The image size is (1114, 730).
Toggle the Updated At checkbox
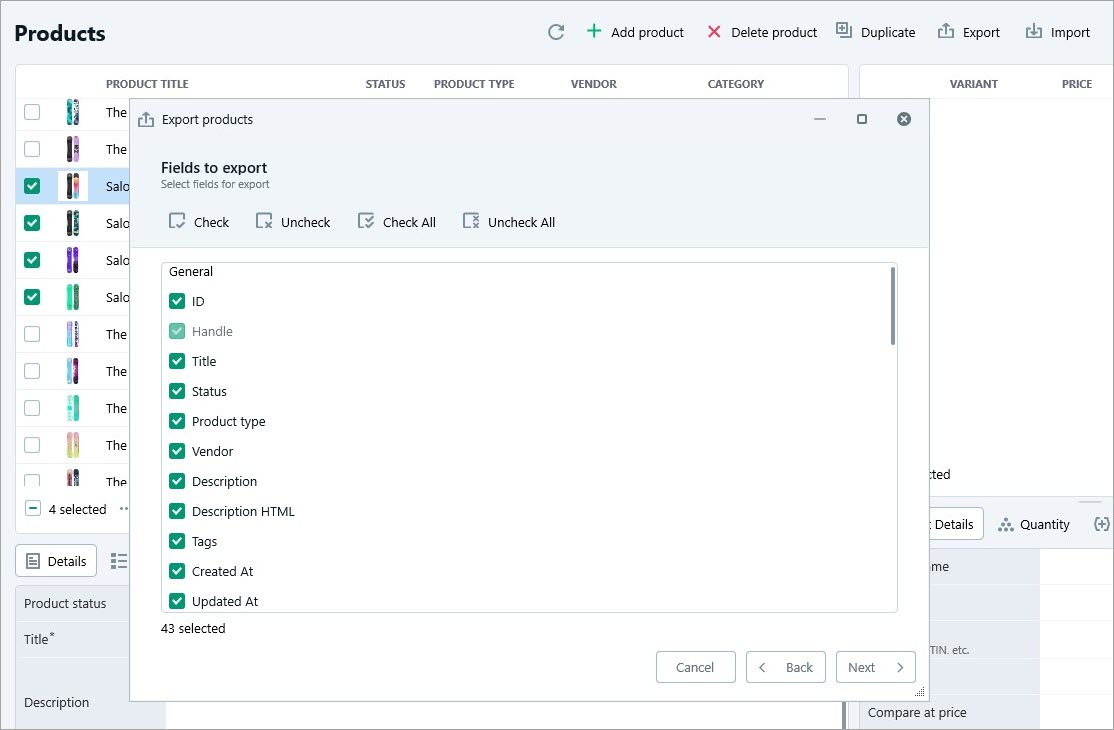pos(177,601)
